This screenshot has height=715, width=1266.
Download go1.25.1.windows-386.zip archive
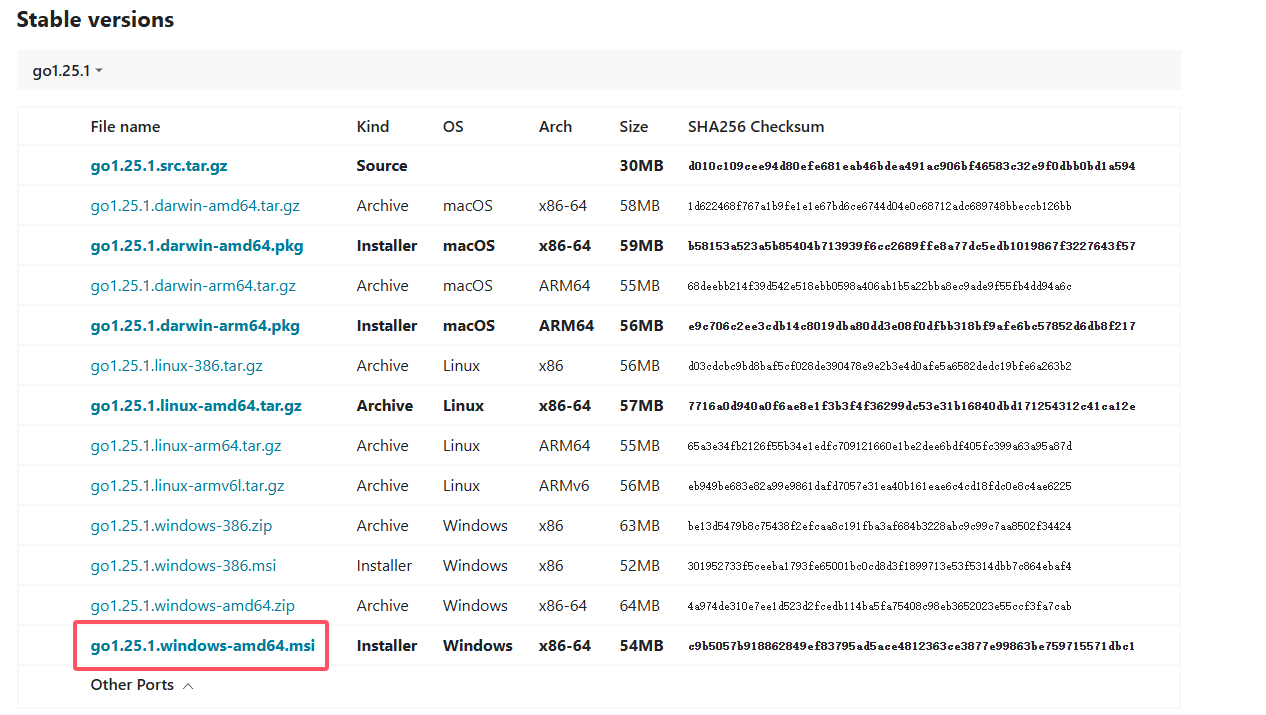181,526
